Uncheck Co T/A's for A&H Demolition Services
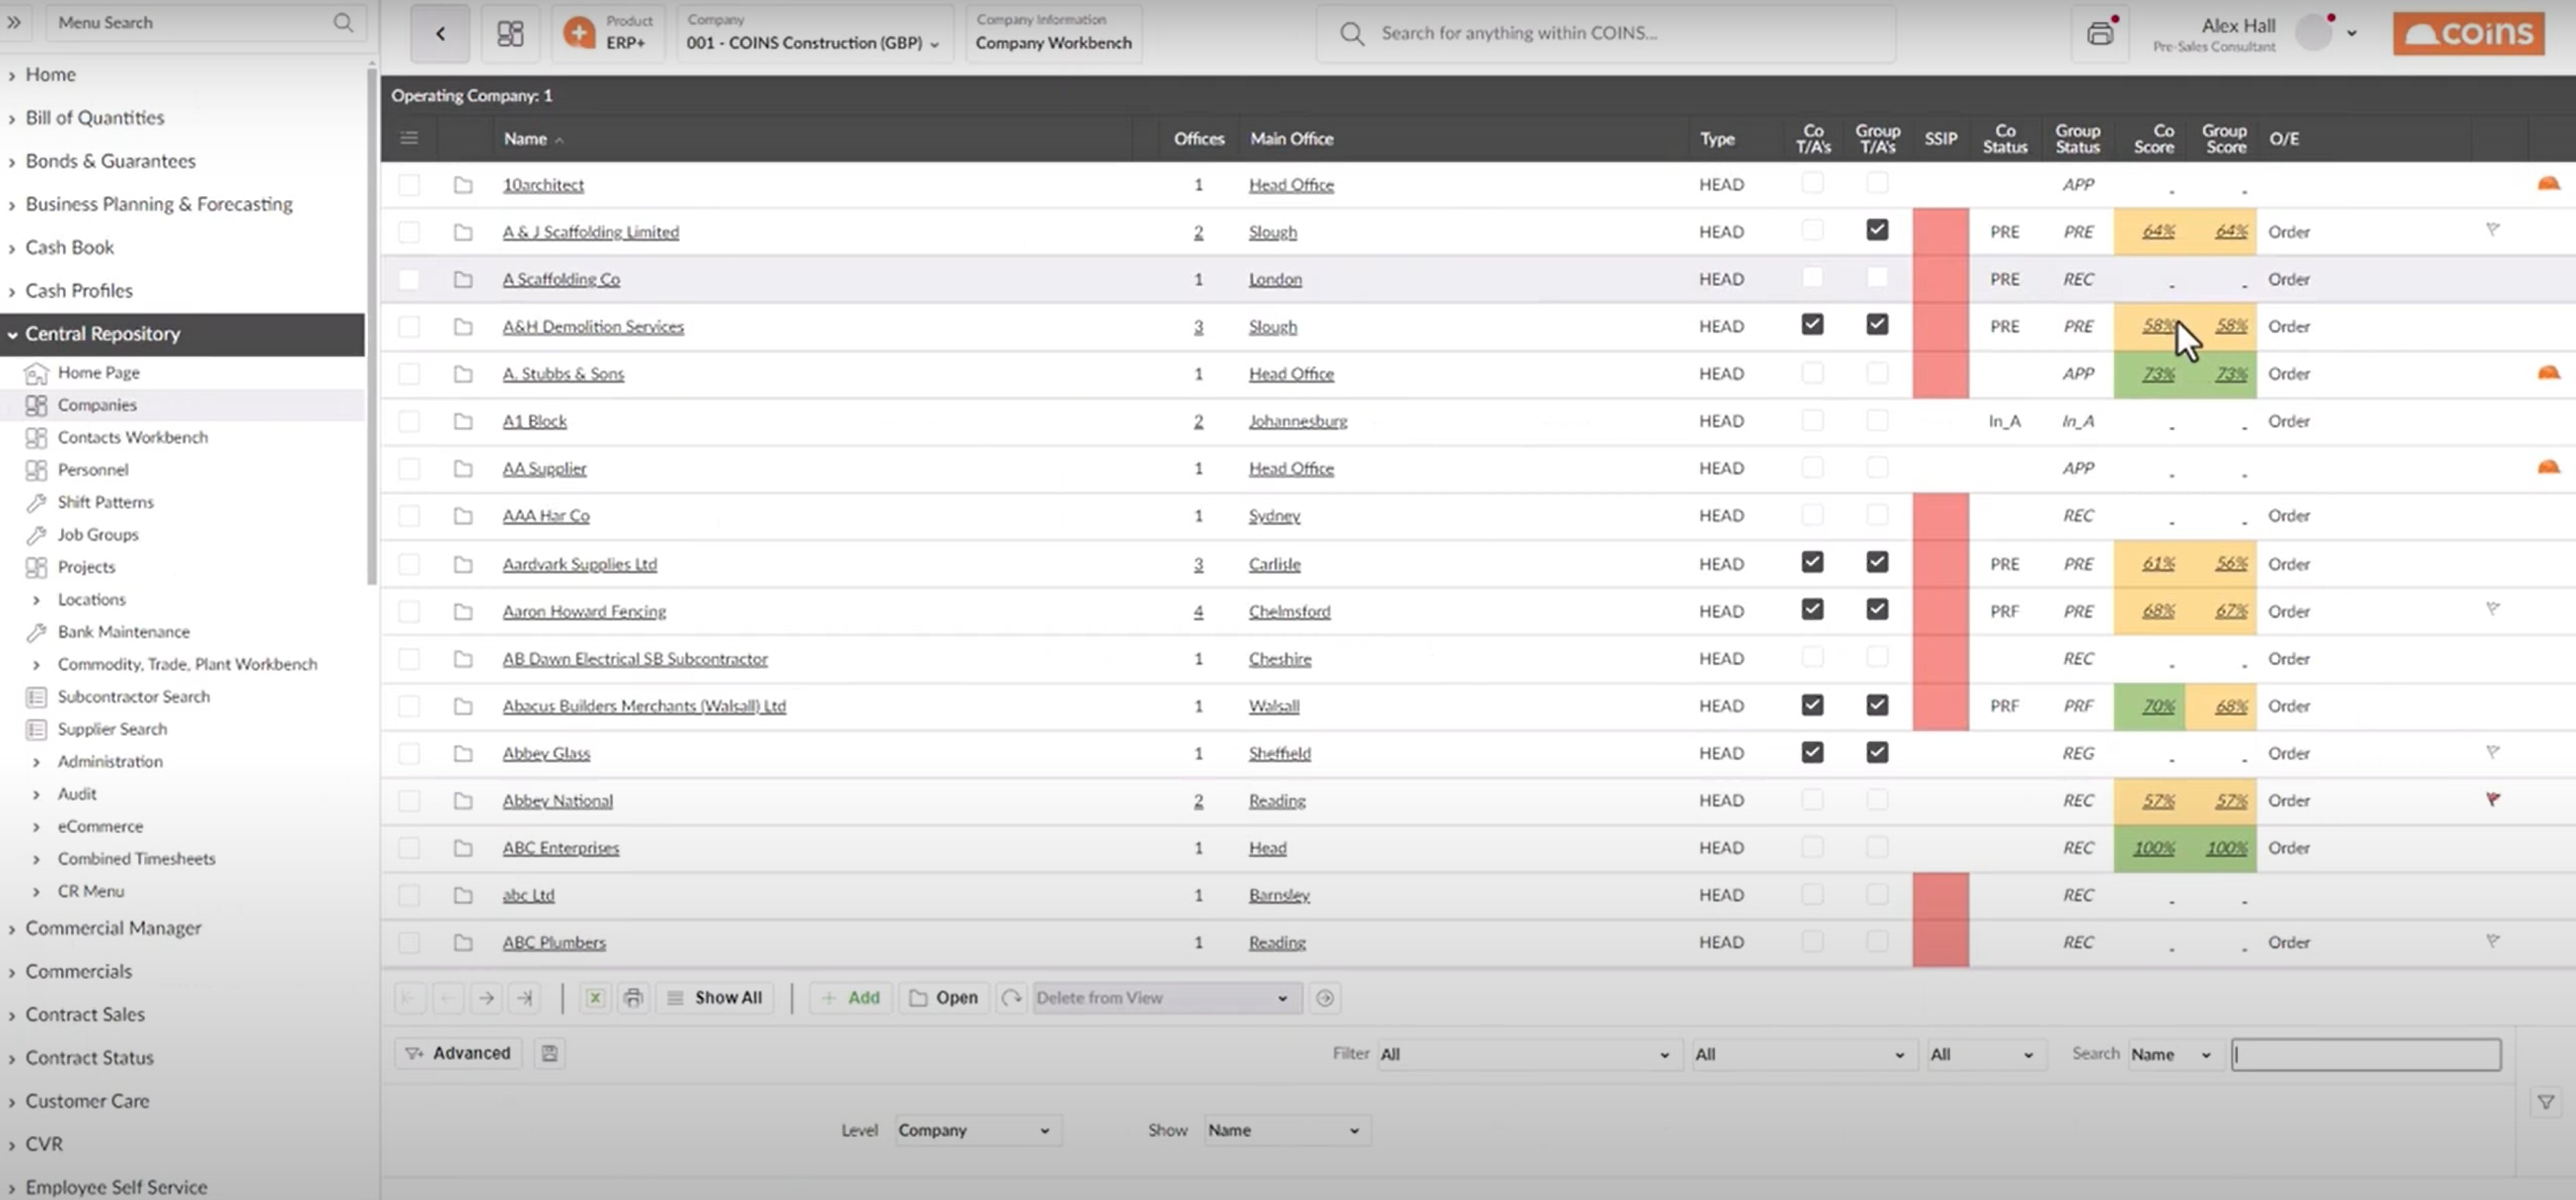This screenshot has height=1200, width=2576. 1812,325
